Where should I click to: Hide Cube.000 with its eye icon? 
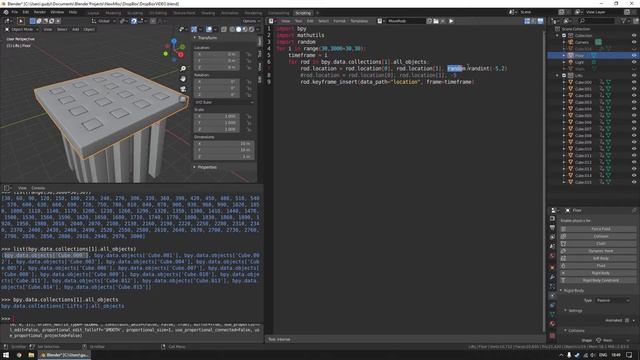point(634,82)
